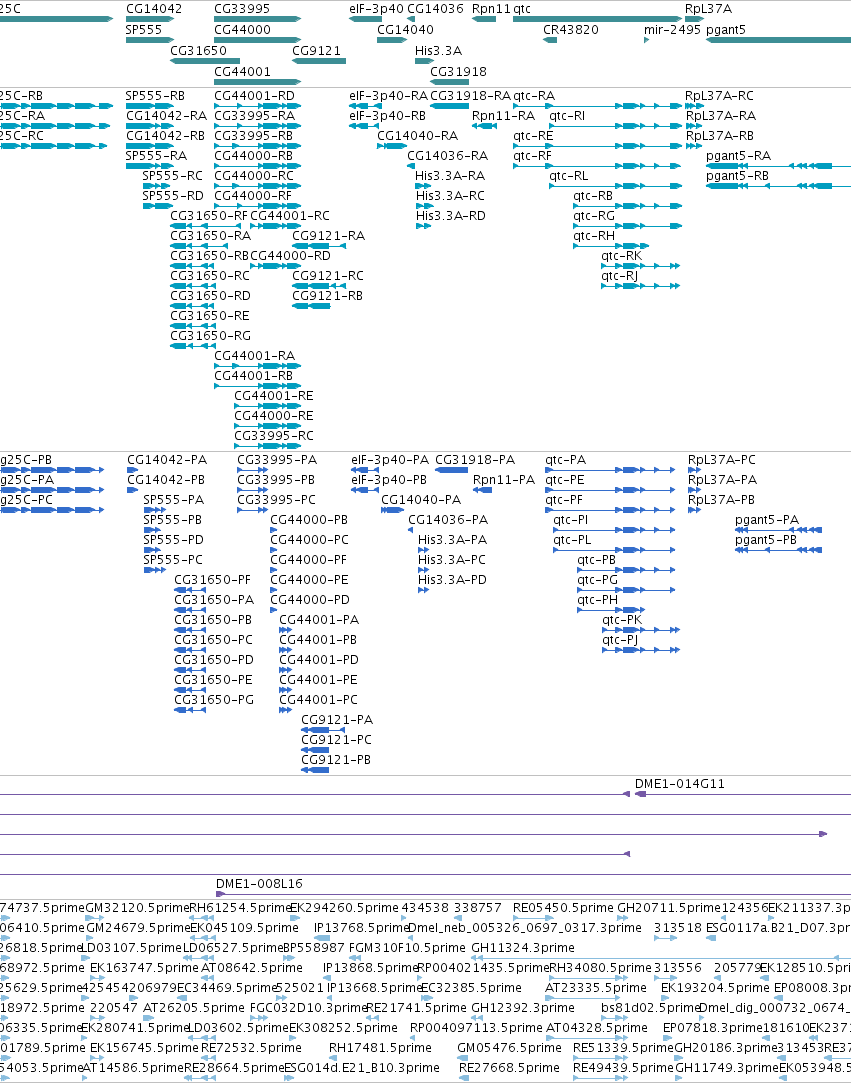Click transcript His3.3A-RD

(x=450, y=216)
